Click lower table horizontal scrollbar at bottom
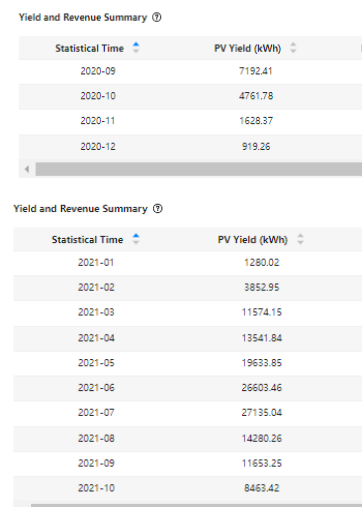362x507 pixels. [x=196, y=505]
